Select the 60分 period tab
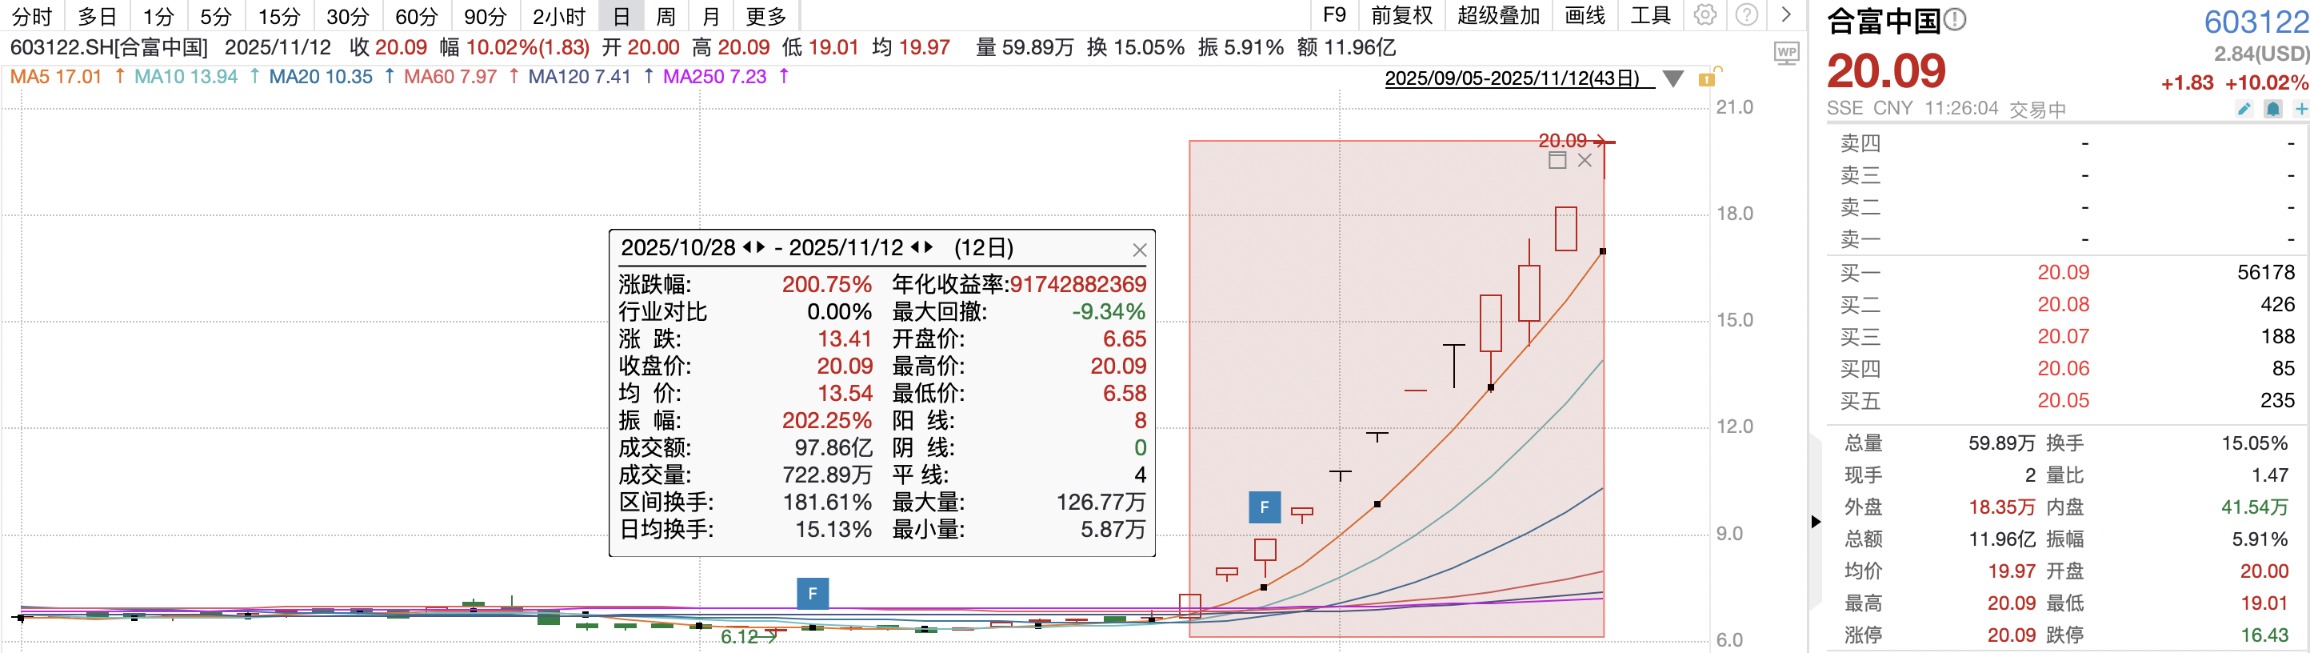 point(416,16)
